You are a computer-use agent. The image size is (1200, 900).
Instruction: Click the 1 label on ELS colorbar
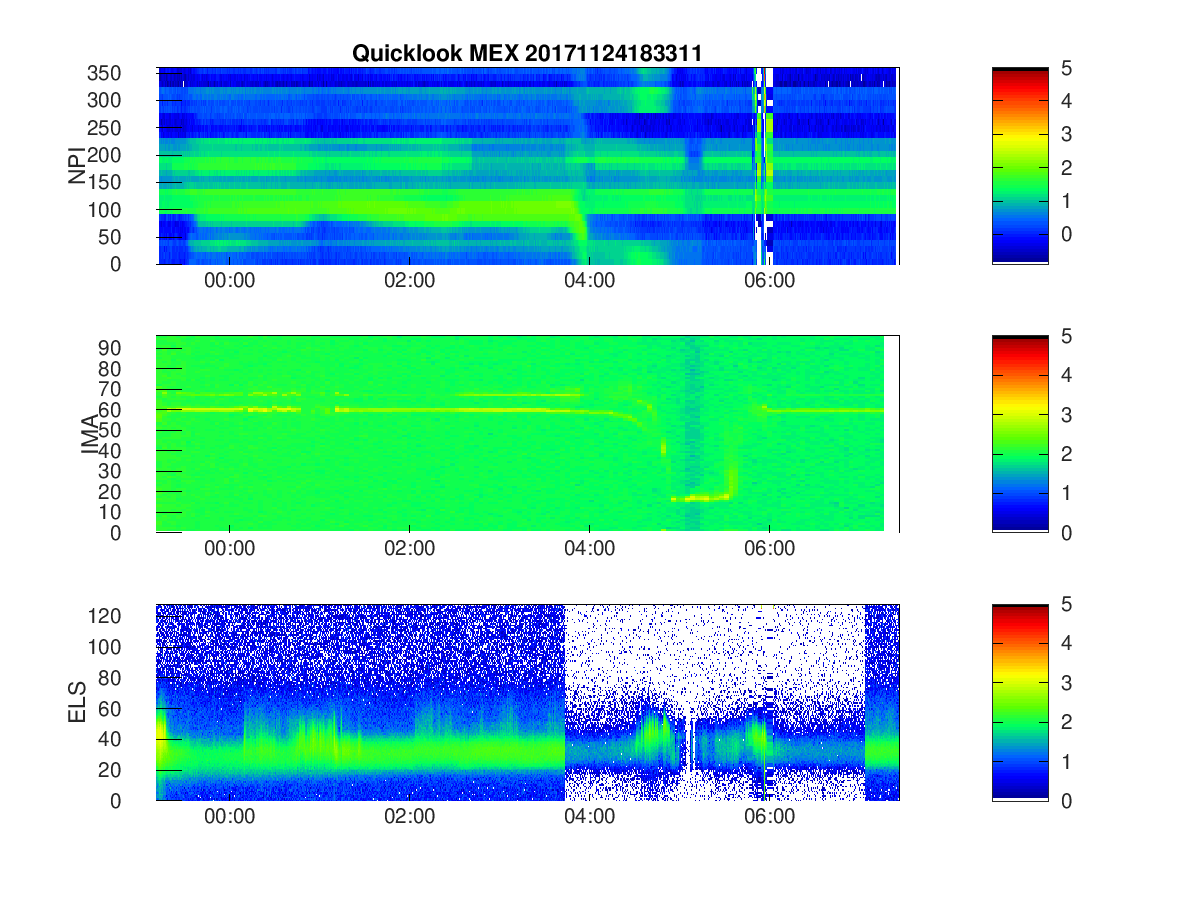pos(1066,761)
